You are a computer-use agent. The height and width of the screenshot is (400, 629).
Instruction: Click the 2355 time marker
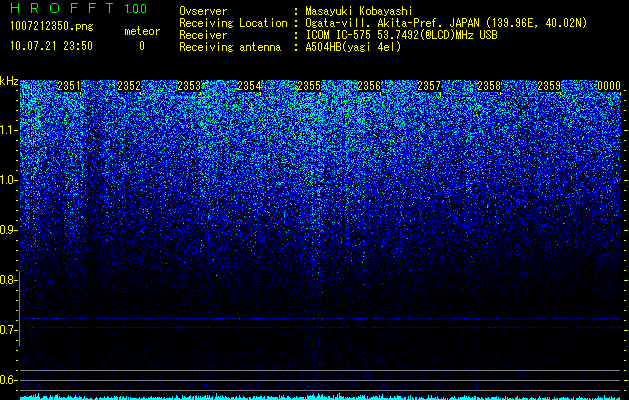click(x=309, y=86)
